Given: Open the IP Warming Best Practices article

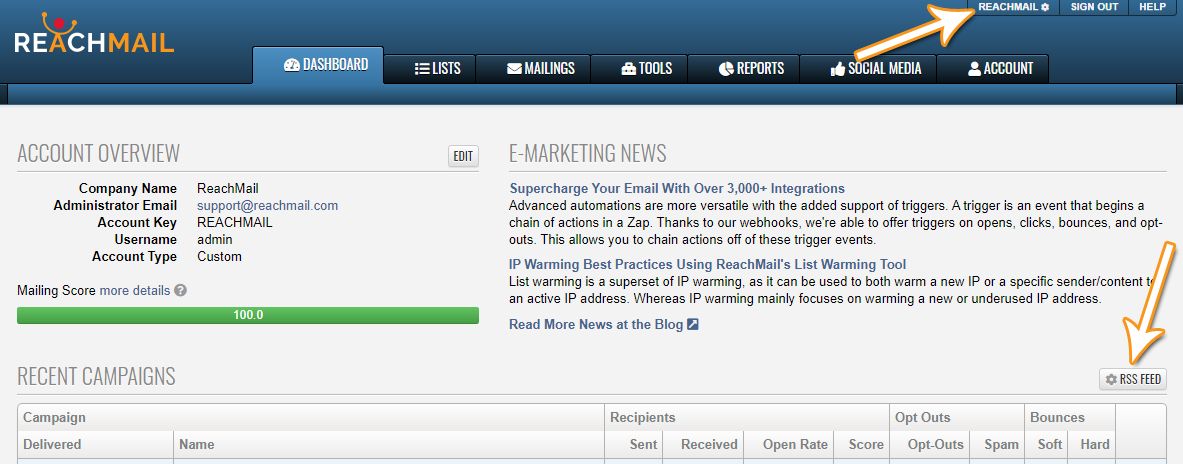Looking at the screenshot, I should 707,265.
